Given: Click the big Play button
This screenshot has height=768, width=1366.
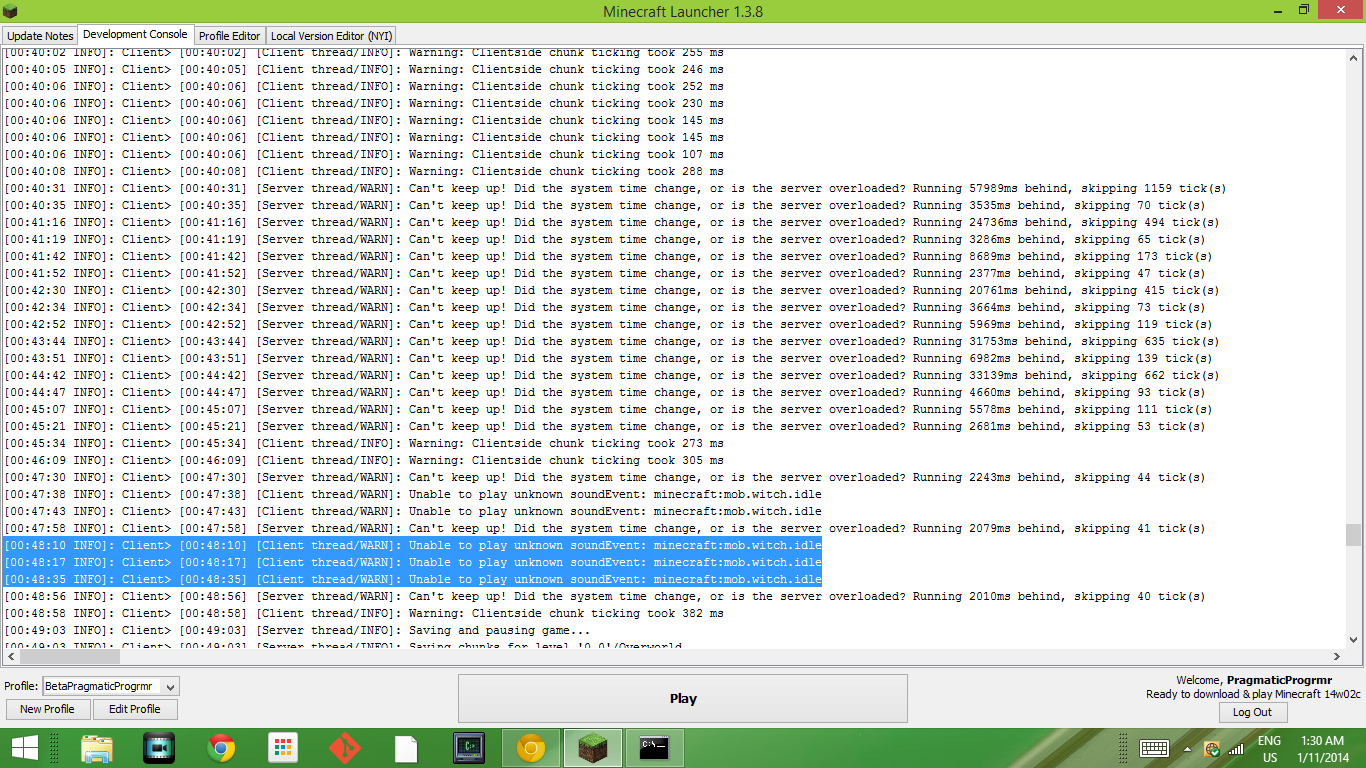Looking at the screenshot, I should click(x=683, y=698).
